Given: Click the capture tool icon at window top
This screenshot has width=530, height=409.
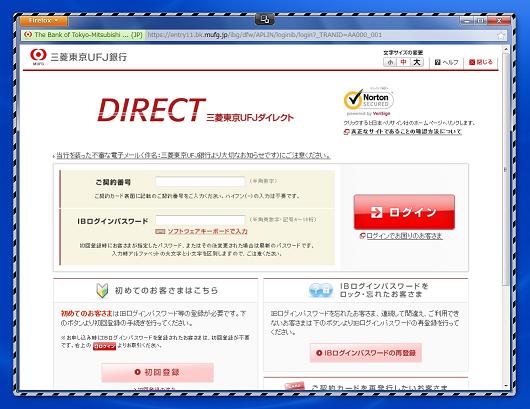Looking at the screenshot, I should 265,19.
